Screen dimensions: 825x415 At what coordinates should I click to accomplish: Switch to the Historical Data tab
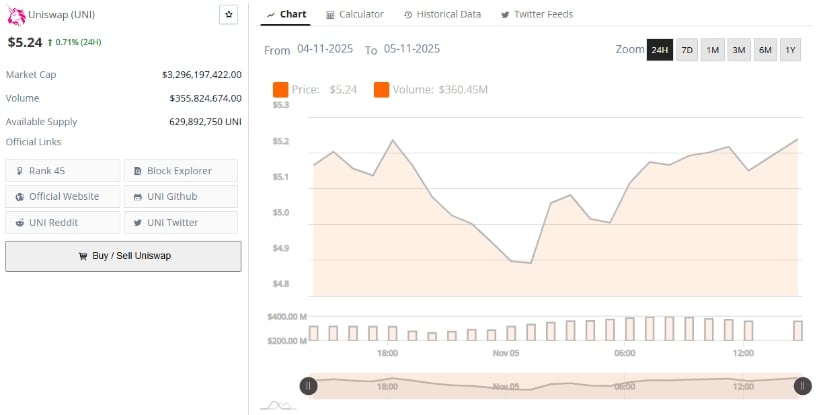tap(442, 14)
